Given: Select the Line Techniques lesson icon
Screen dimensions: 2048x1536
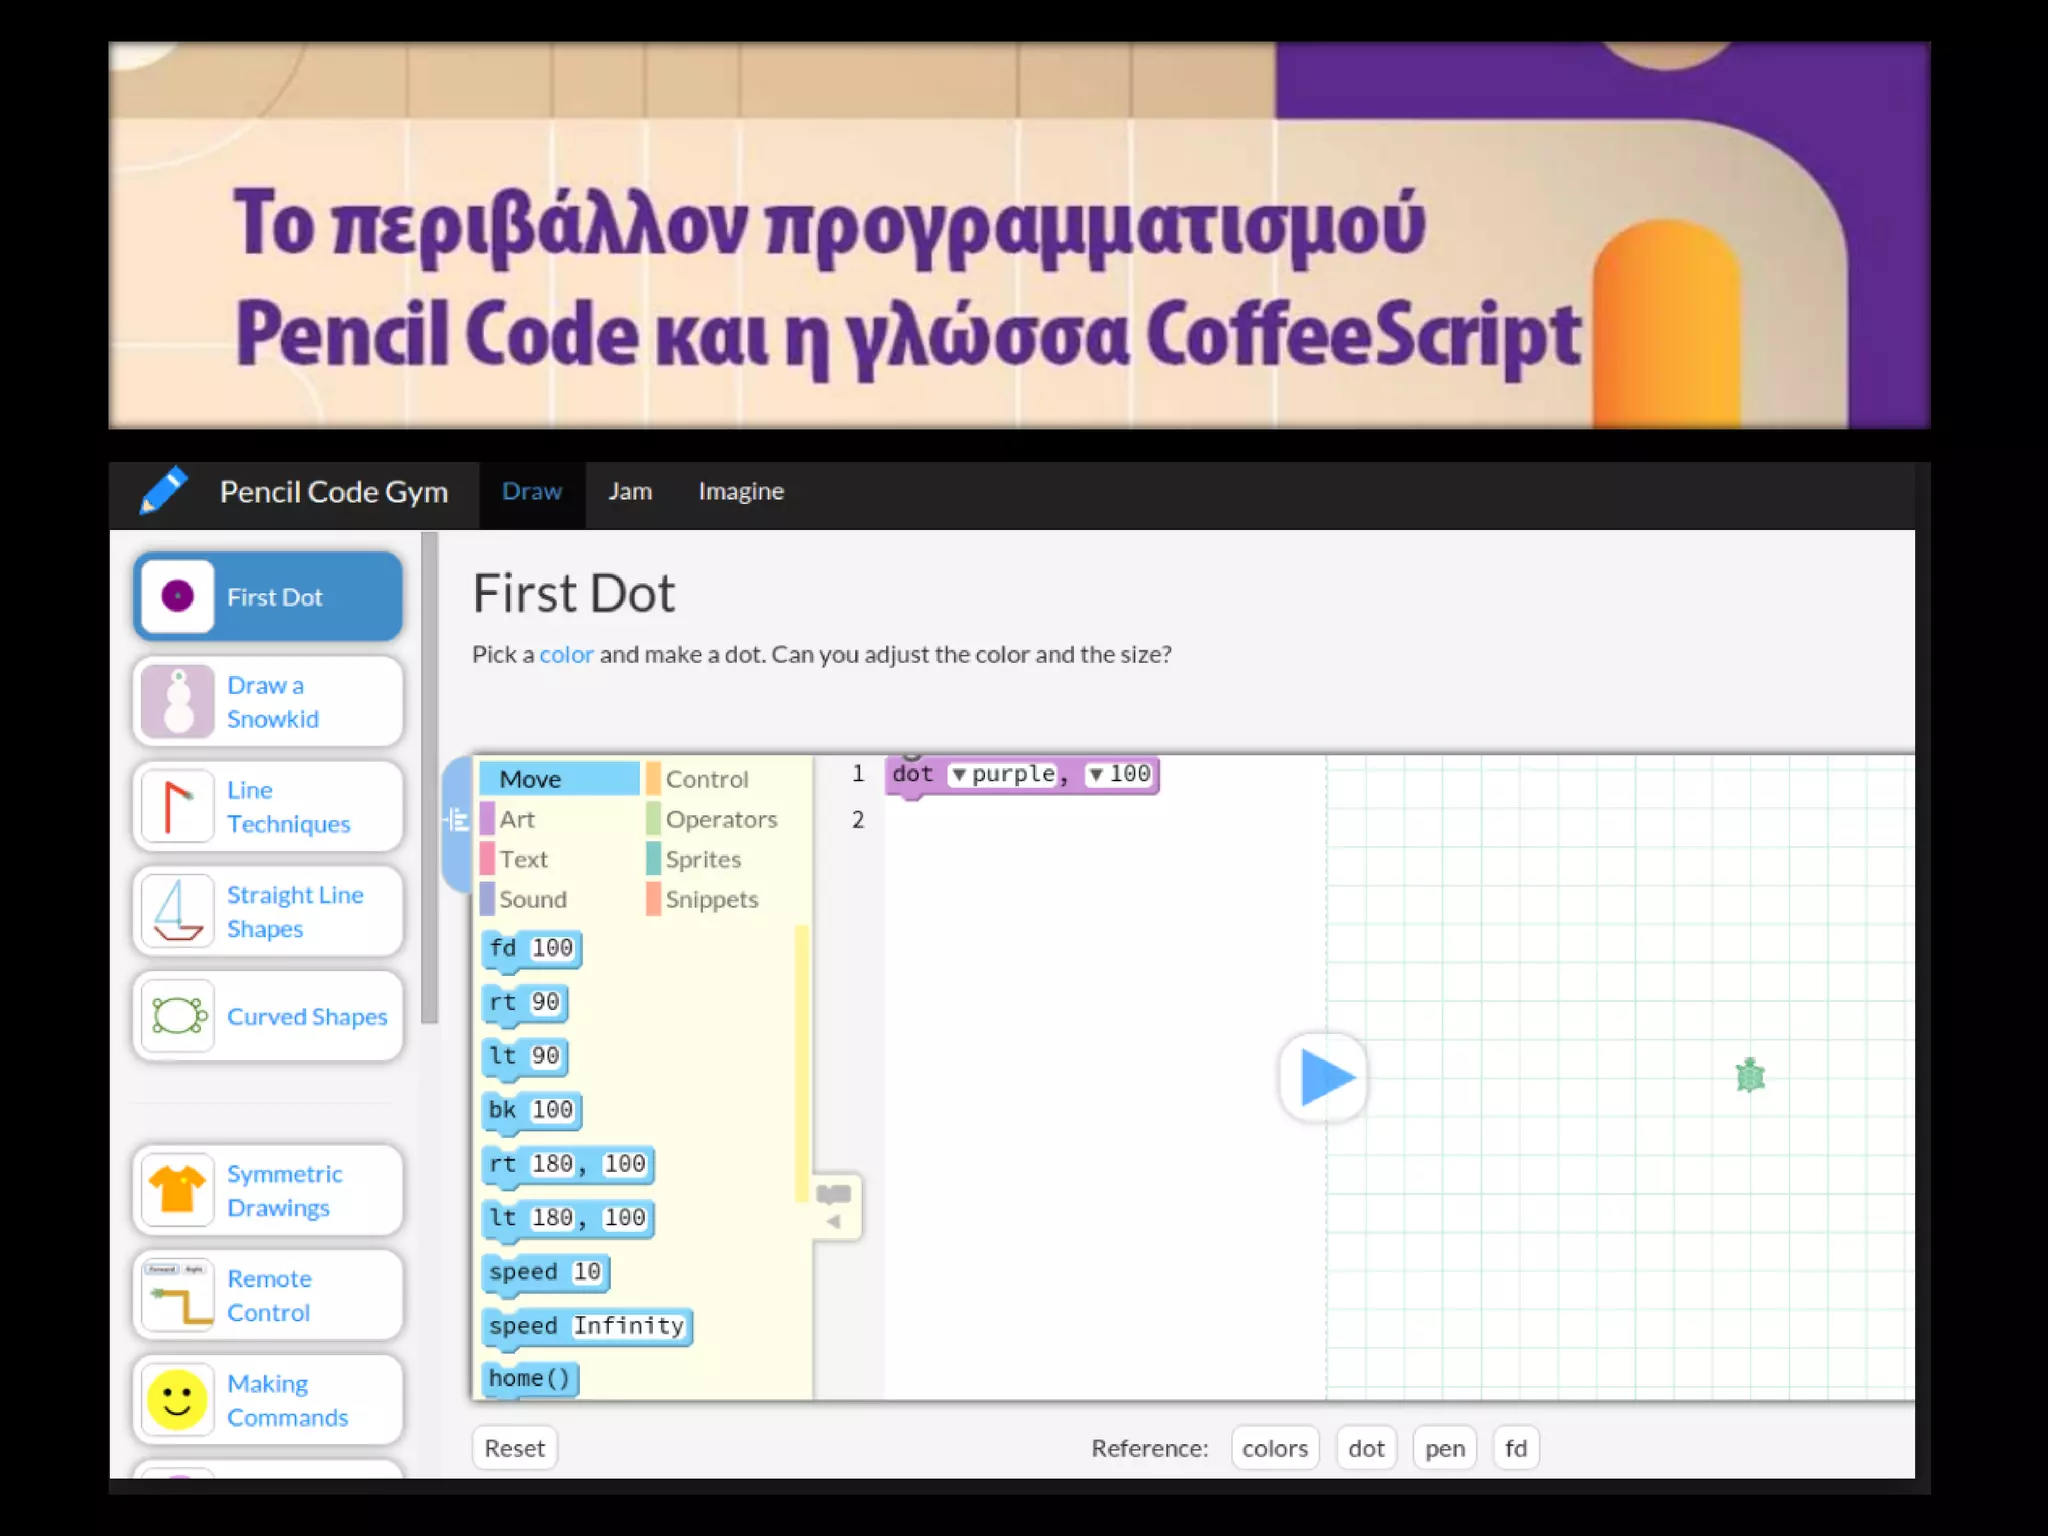Looking at the screenshot, I should [178, 807].
